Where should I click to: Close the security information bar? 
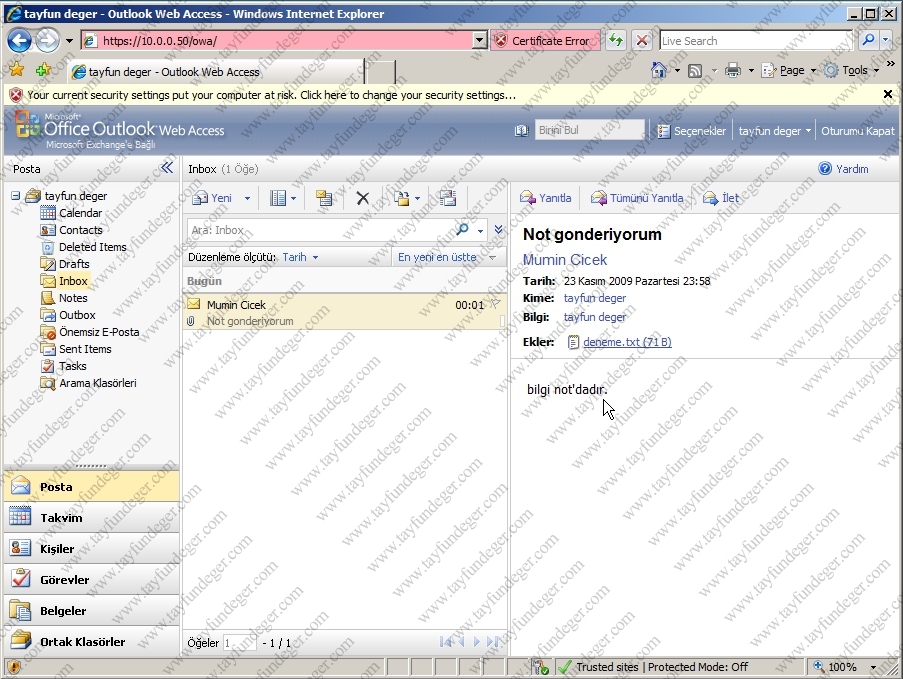point(887,94)
